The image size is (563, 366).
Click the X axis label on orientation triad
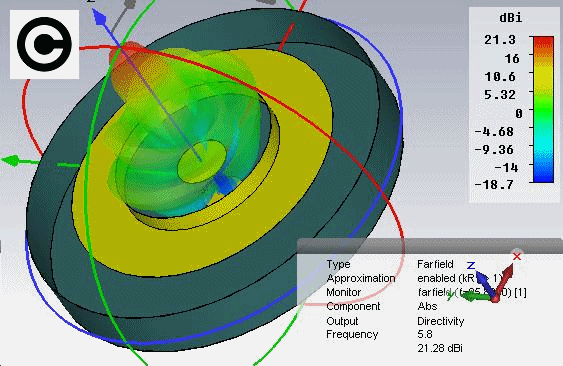(x=517, y=256)
